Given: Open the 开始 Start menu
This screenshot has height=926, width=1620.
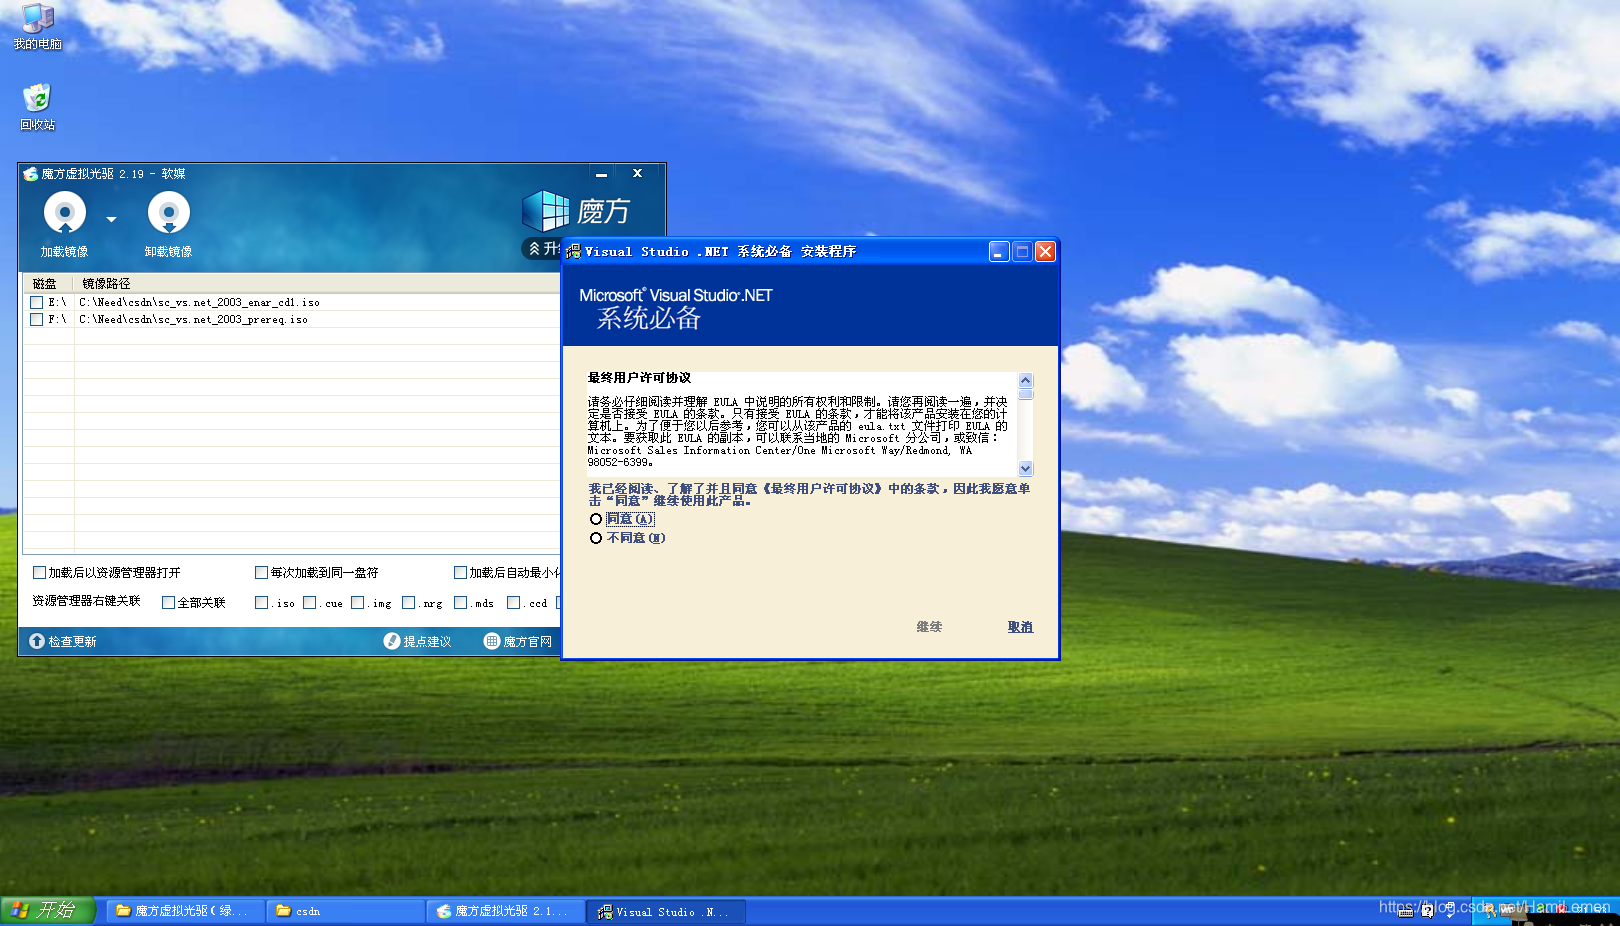Looking at the screenshot, I should [47, 911].
